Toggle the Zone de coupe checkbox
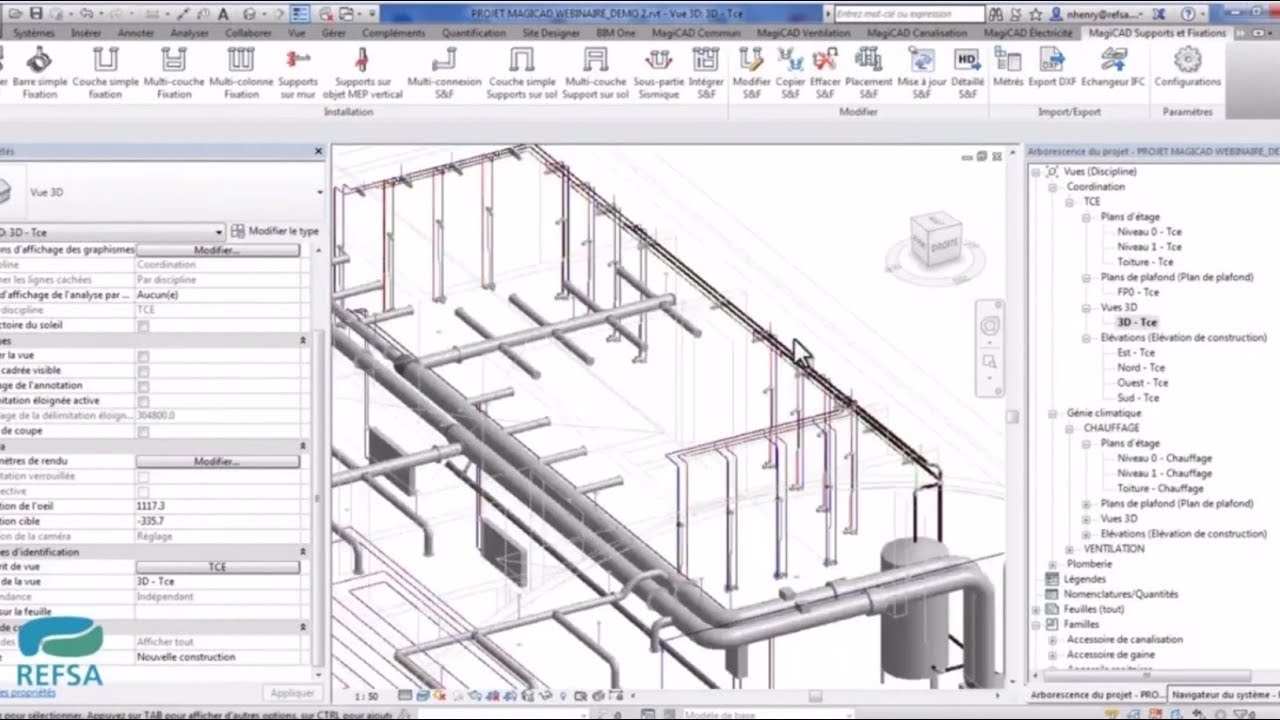The image size is (1280, 720). pos(143,432)
